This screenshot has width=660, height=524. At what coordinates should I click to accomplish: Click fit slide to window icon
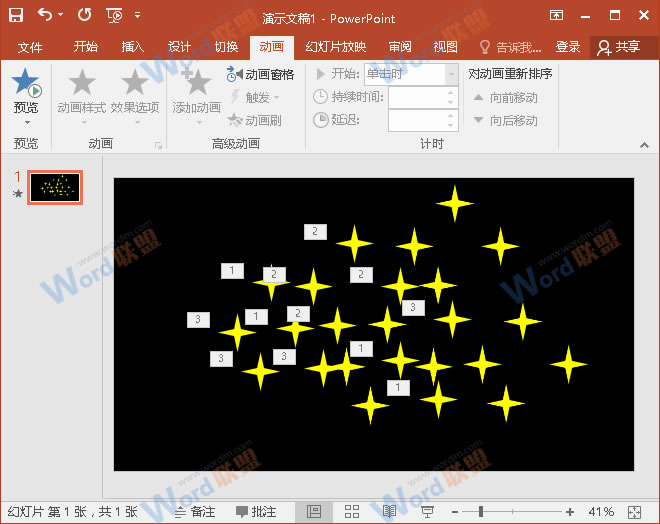635,511
